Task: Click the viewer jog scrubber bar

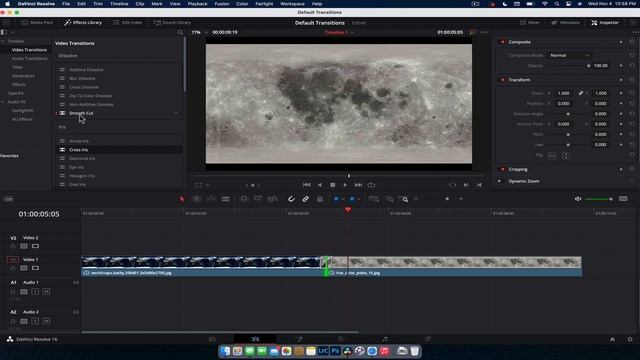Action: (x=339, y=176)
